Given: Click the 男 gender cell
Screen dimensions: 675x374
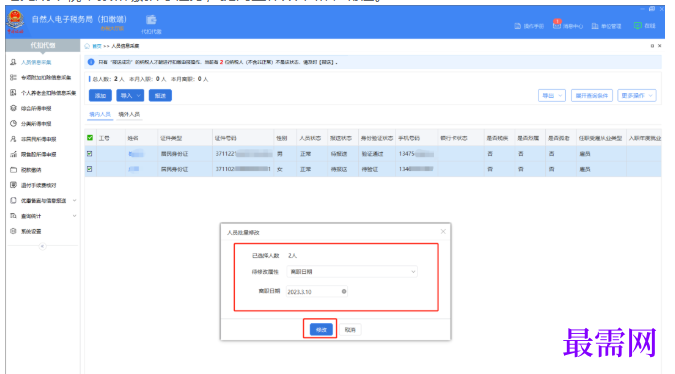Looking at the screenshot, I should [280, 154].
